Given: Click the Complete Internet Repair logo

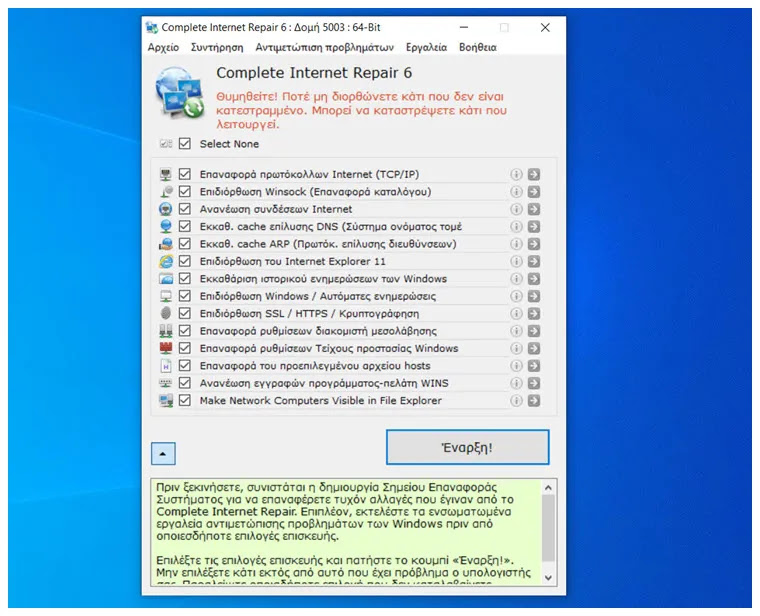Looking at the screenshot, I should tap(180, 92).
